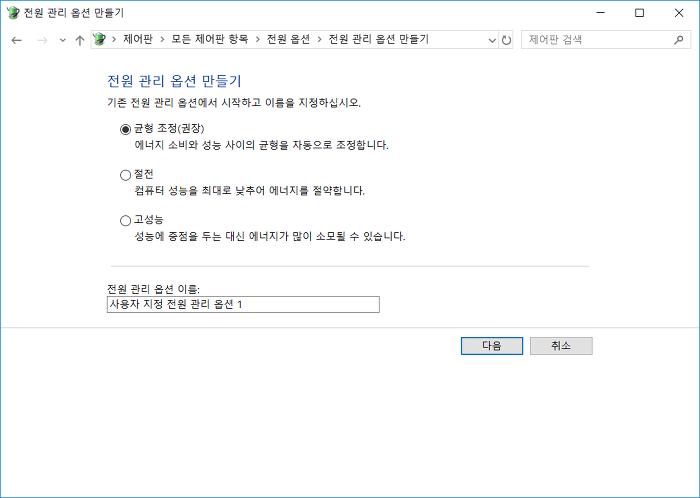Click the search magnifier icon
Image resolution: width=700 pixels, height=498 pixels.
point(679,40)
